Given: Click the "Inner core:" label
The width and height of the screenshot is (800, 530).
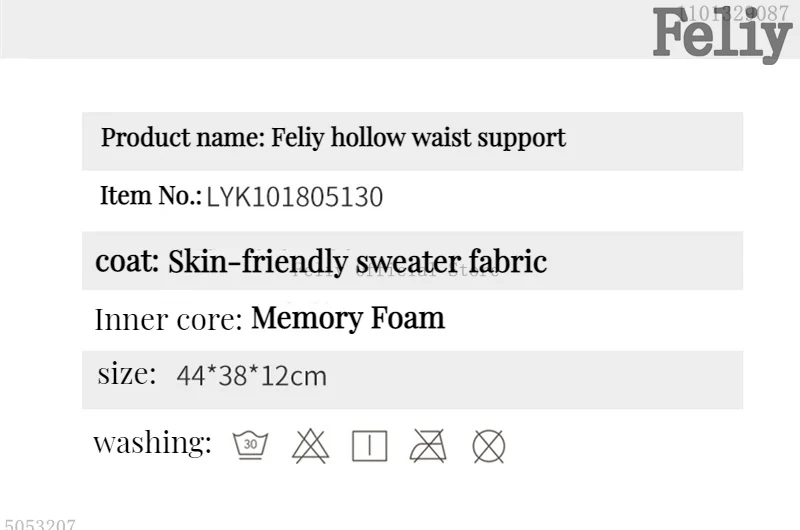Looking at the screenshot, I should coord(168,320).
